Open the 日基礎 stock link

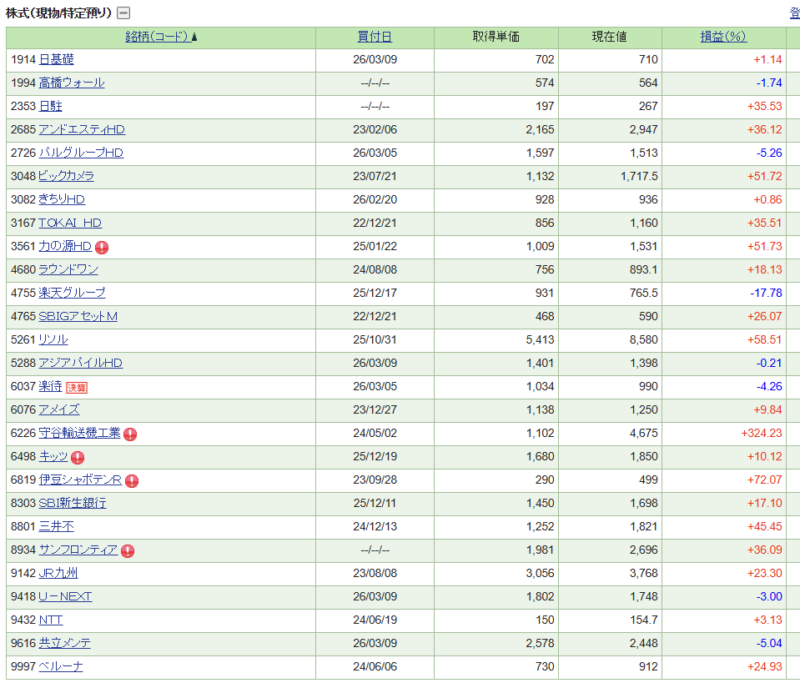(56, 60)
